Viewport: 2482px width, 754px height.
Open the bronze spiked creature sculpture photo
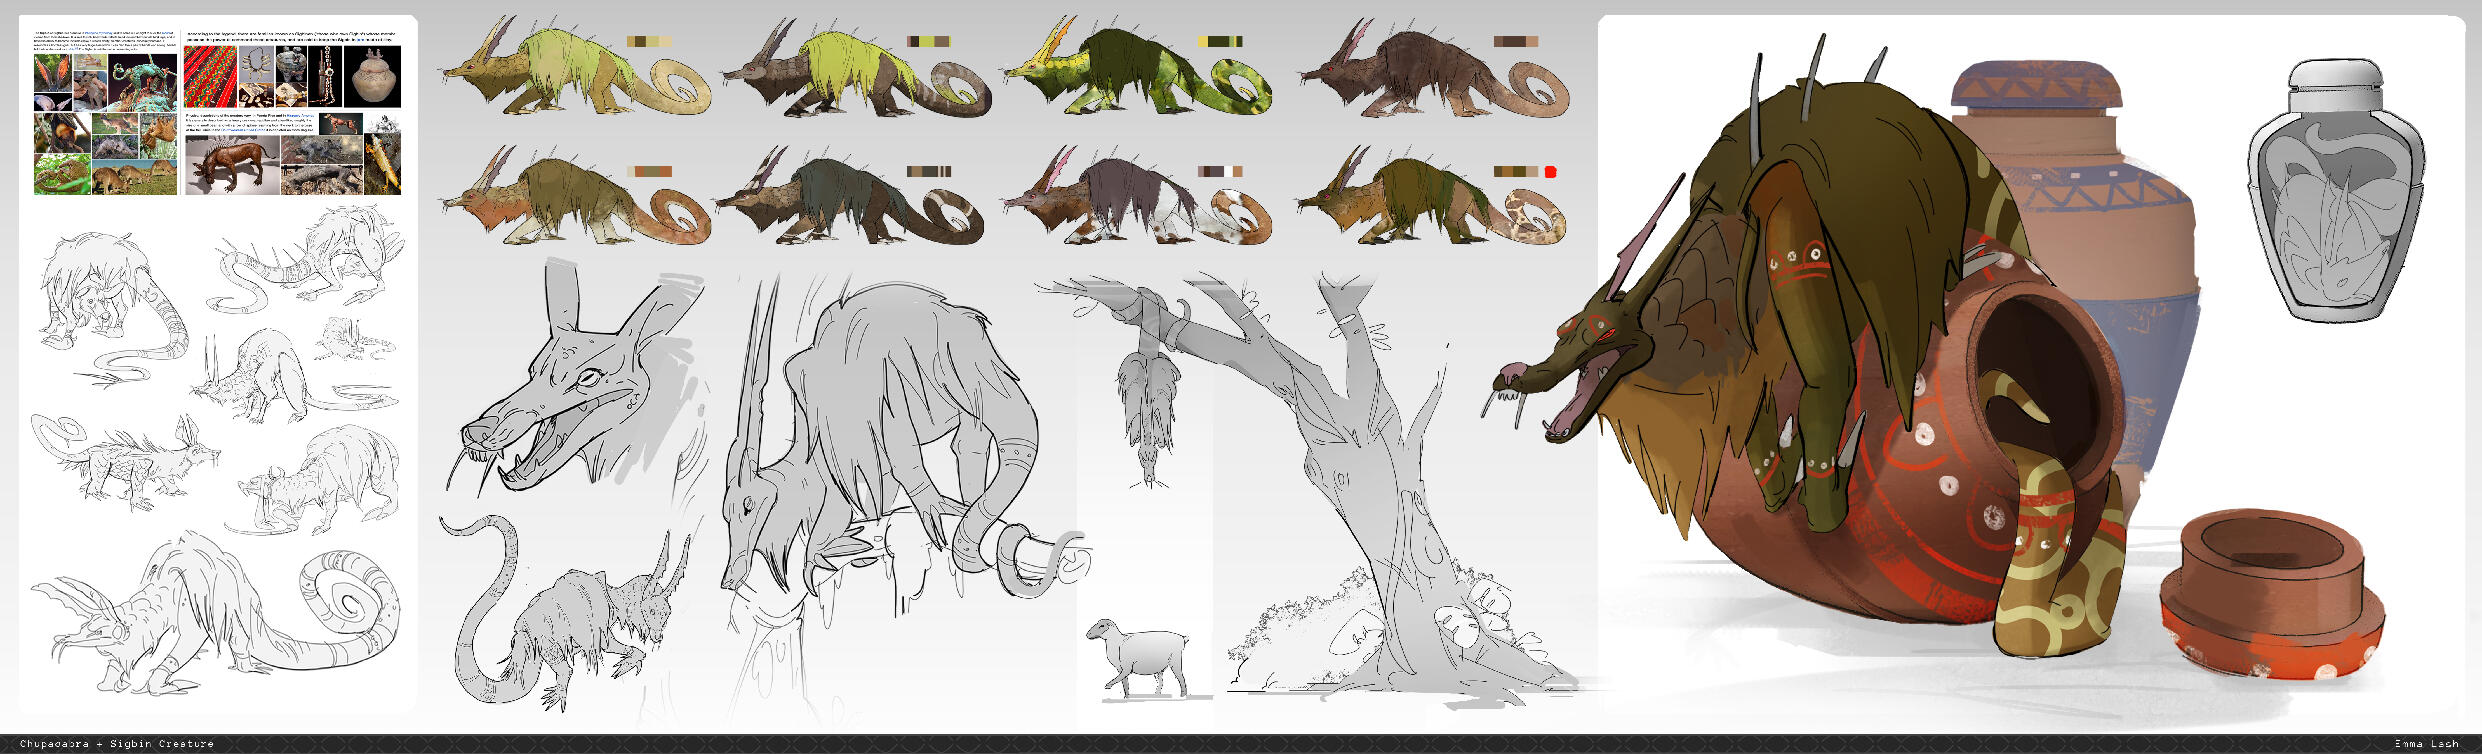[x=231, y=165]
